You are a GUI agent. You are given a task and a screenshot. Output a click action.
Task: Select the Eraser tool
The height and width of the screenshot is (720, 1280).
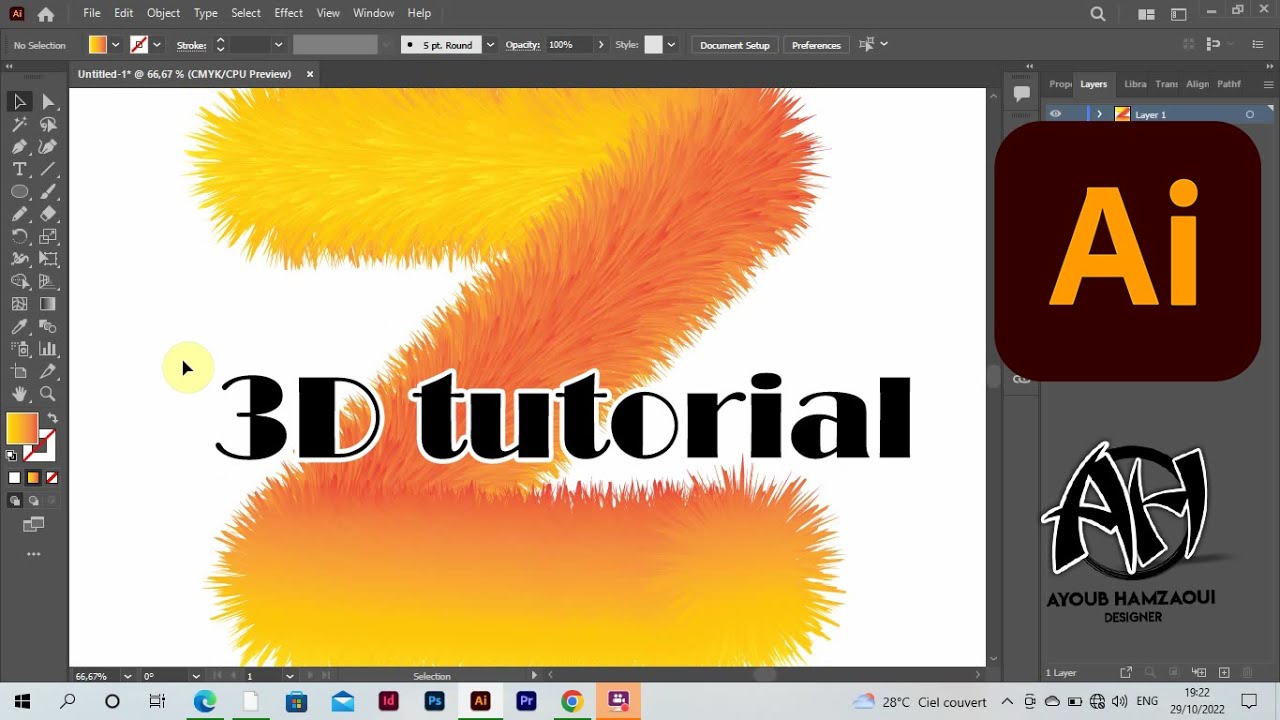pyautogui.click(x=48, y=214)
